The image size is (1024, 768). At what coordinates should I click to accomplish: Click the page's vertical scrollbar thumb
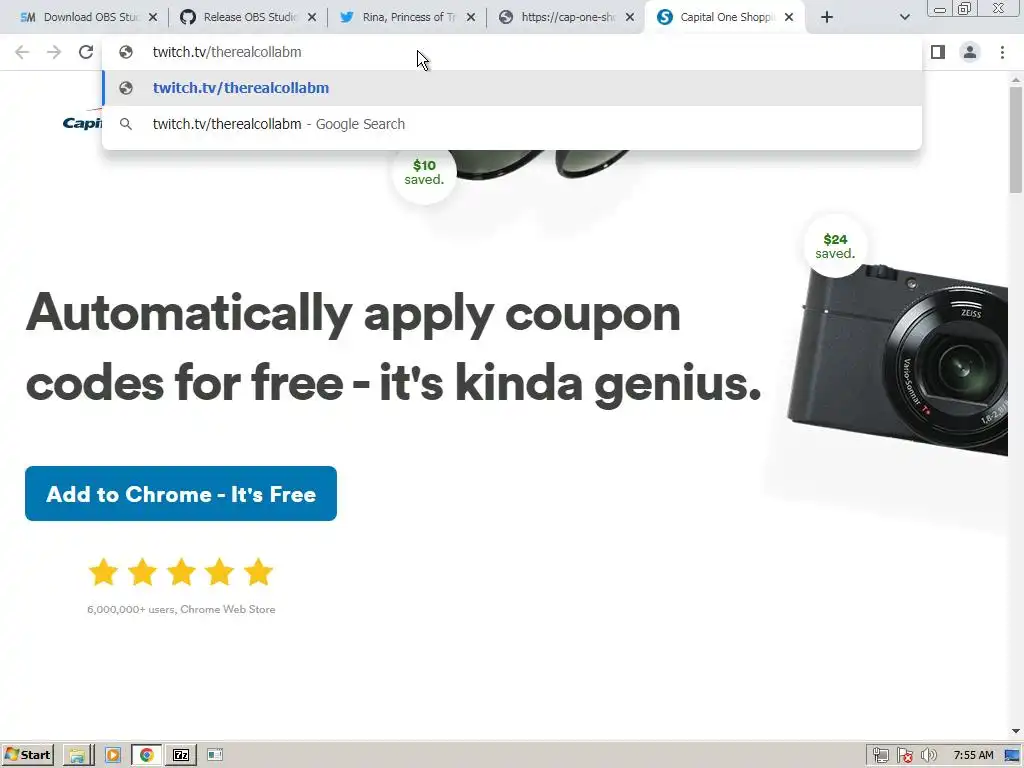[1016, 139]
